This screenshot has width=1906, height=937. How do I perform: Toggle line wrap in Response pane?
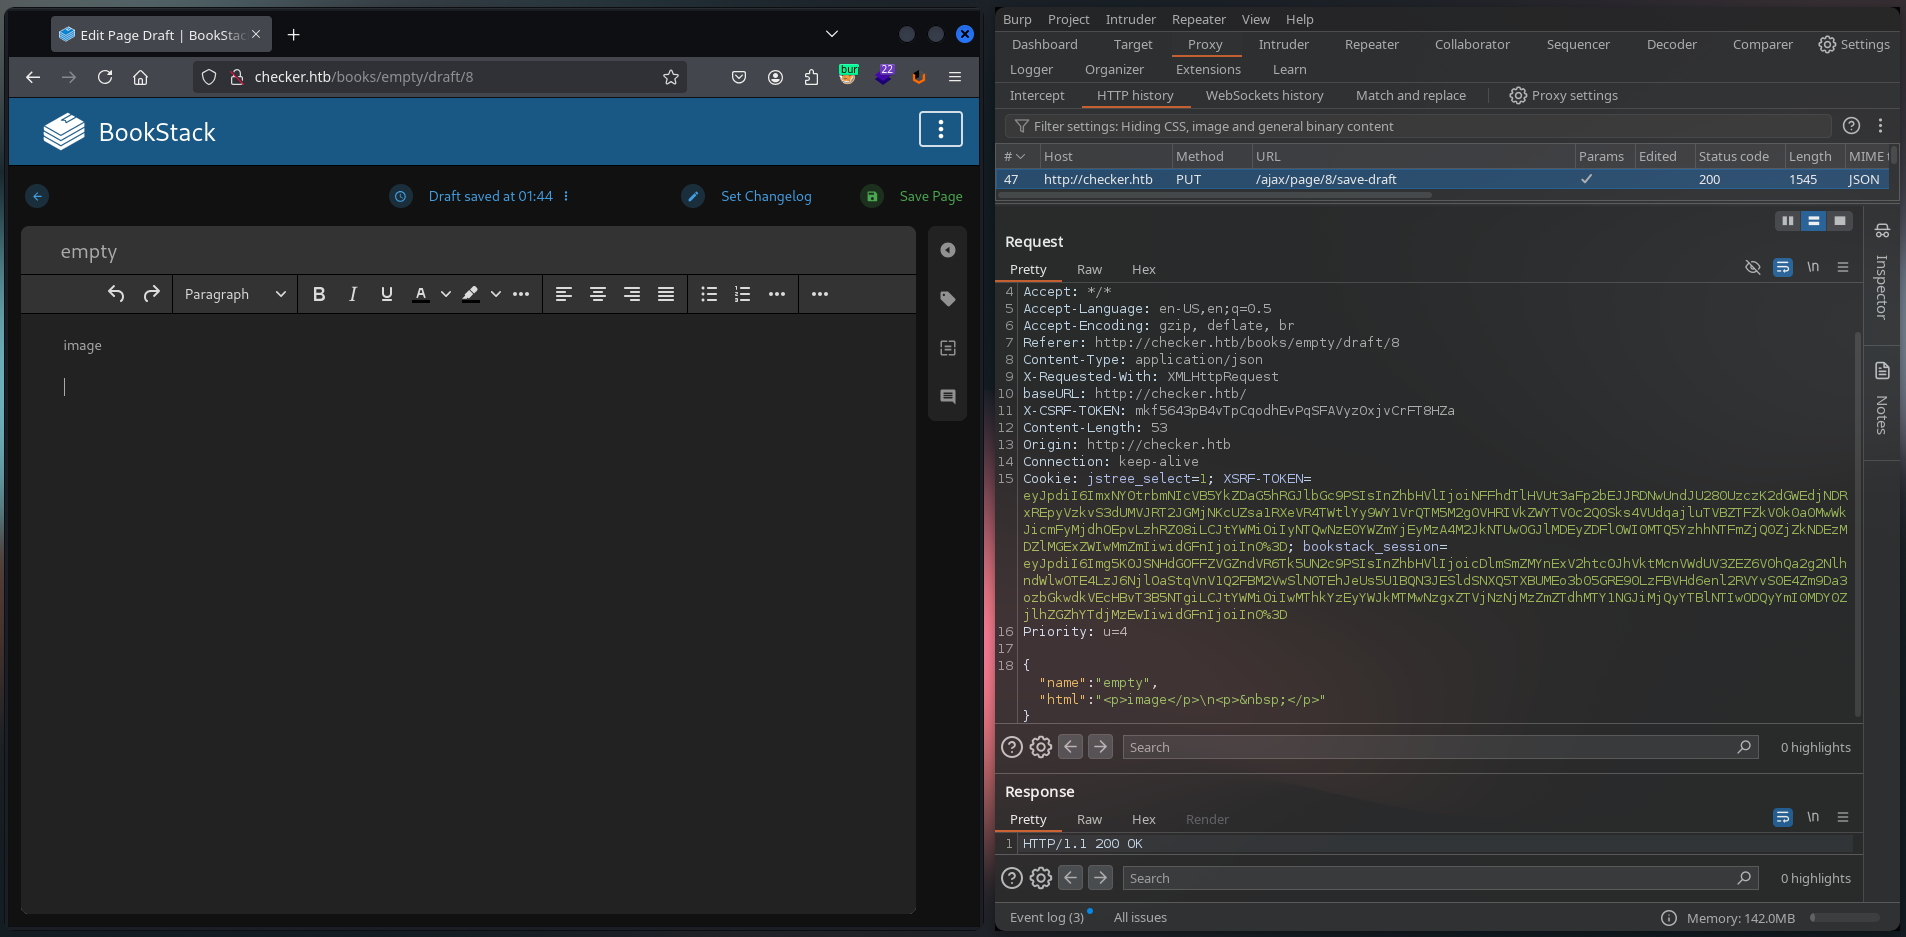tap(1783, 817)
